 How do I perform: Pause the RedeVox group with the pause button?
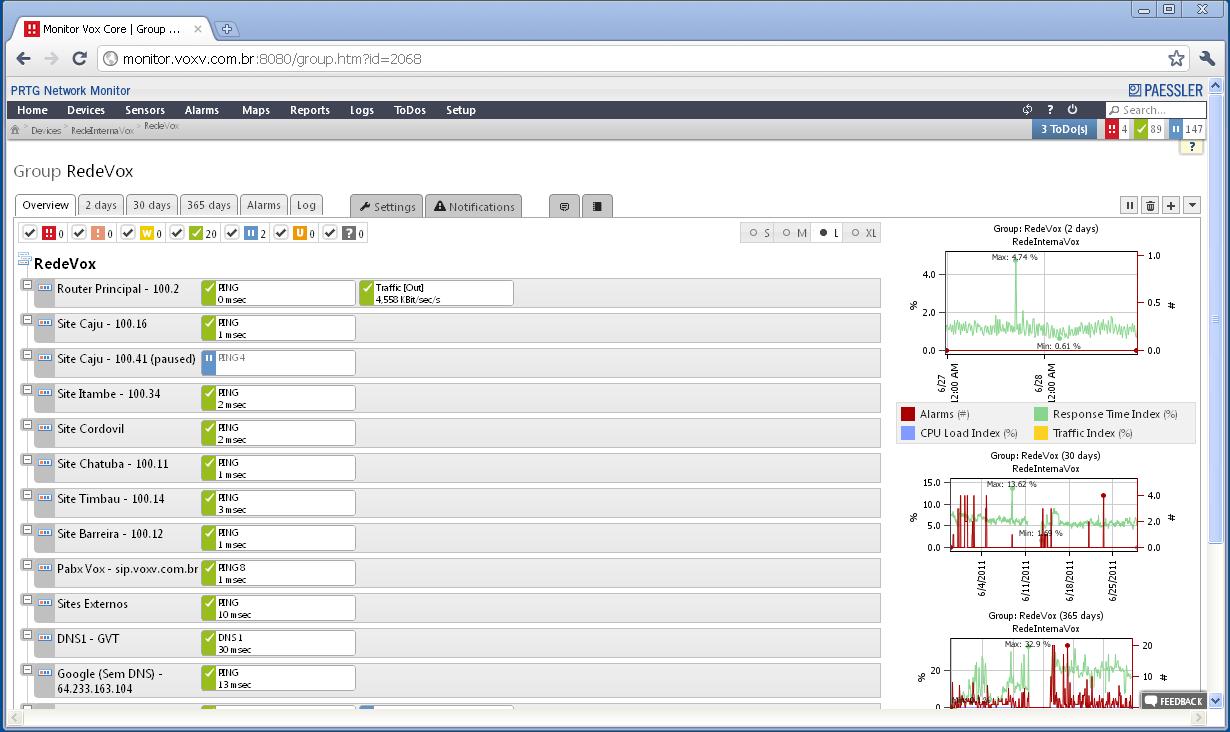point(1129,205)
